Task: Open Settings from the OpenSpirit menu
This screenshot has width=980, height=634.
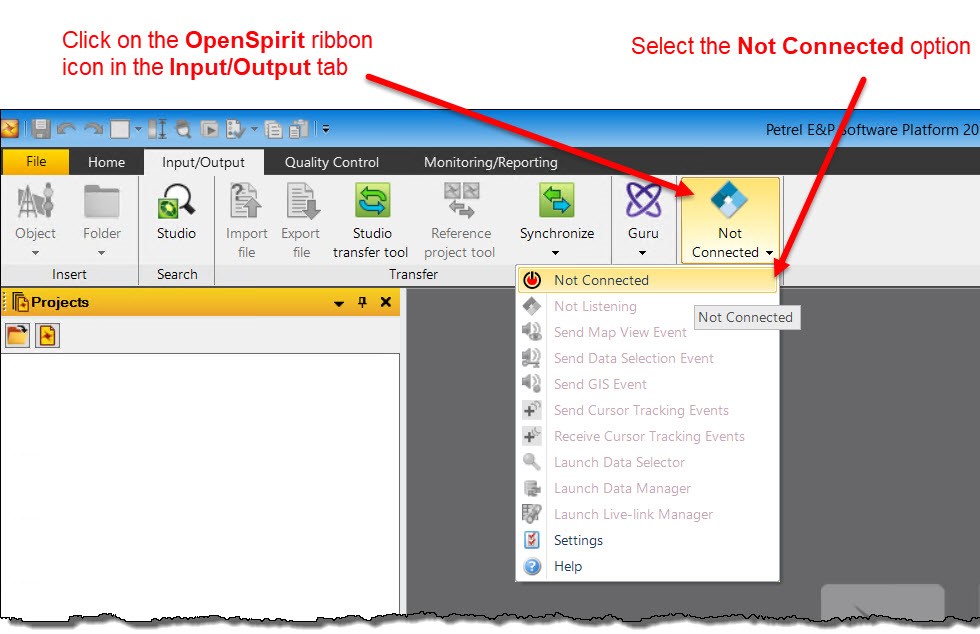Action: click(x=648, y=540)
